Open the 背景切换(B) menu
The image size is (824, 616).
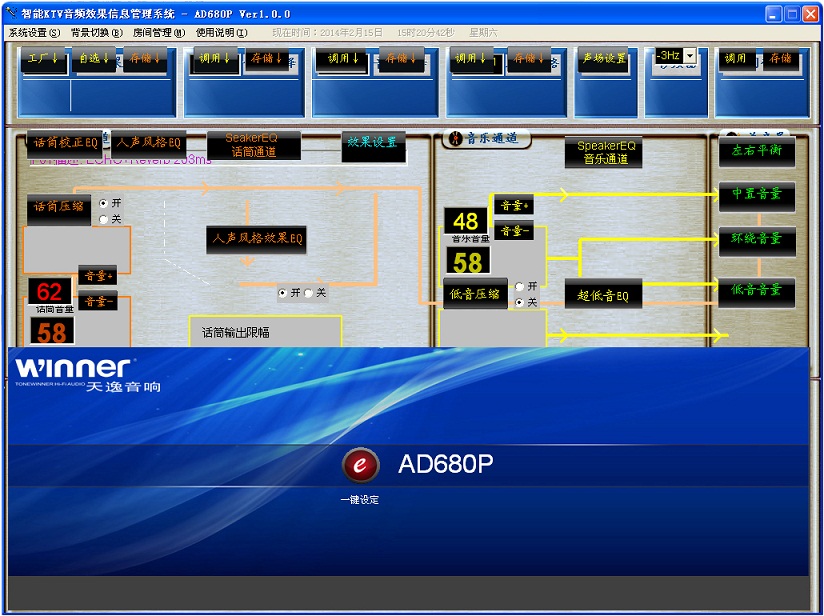[x=97, y=33]
